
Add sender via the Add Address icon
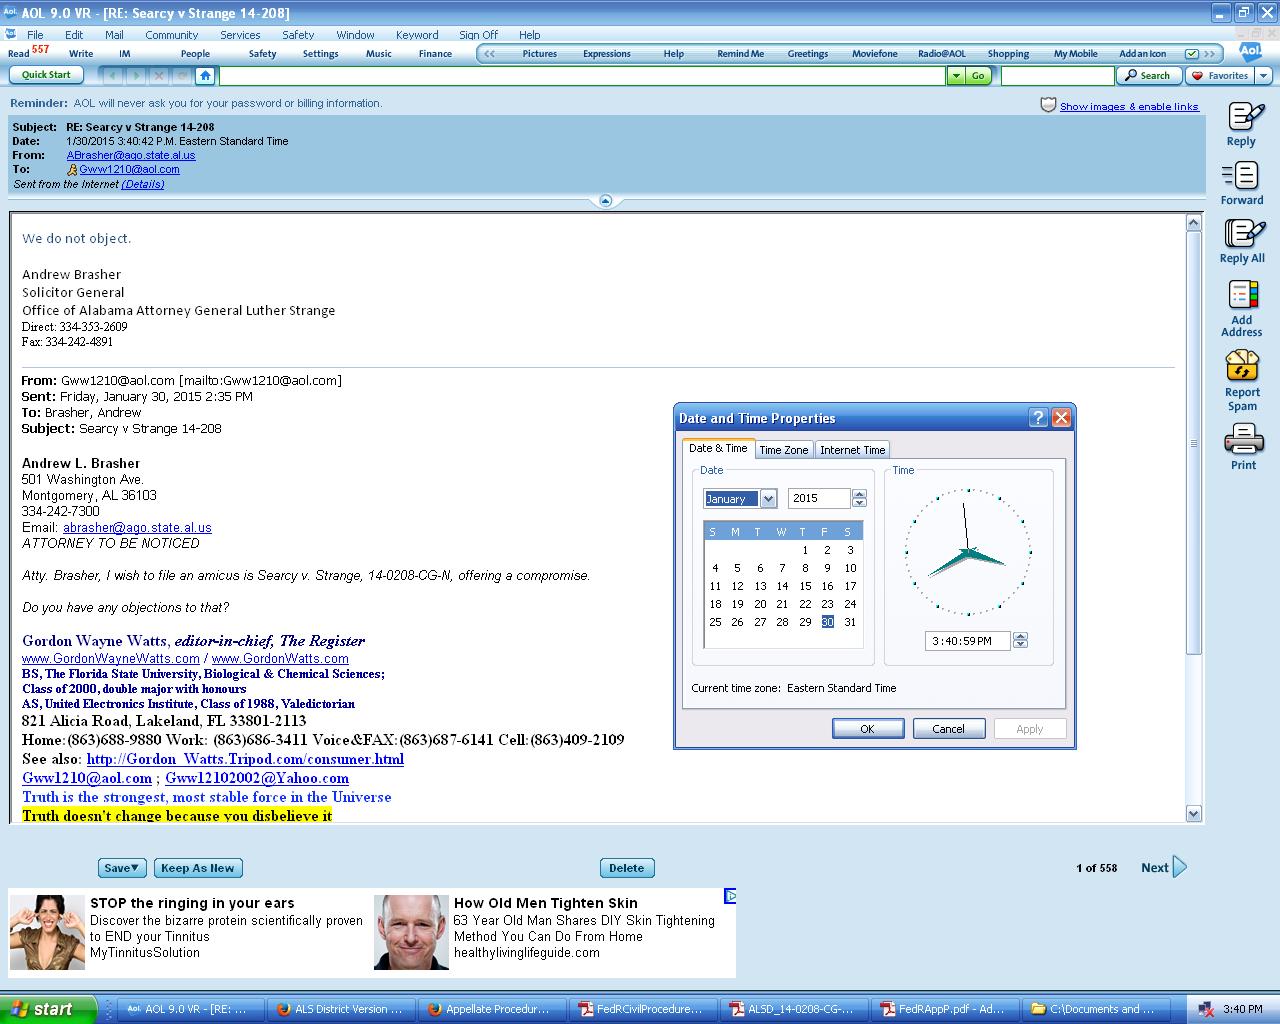[x=1242, y=295]
